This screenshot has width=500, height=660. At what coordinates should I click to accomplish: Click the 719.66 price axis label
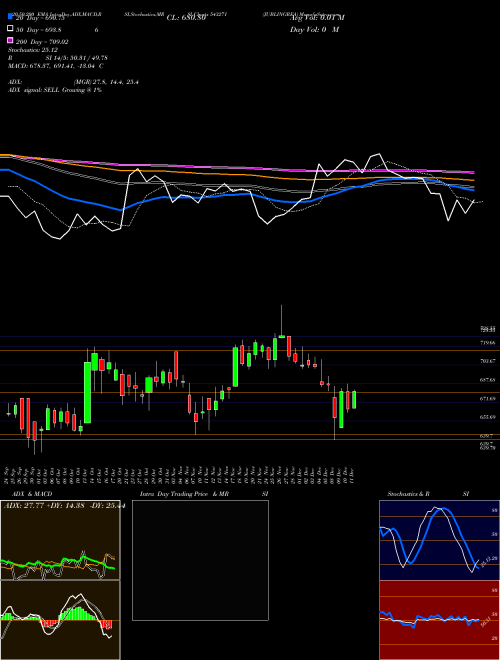pyautogui.click(x=488, y=343)
